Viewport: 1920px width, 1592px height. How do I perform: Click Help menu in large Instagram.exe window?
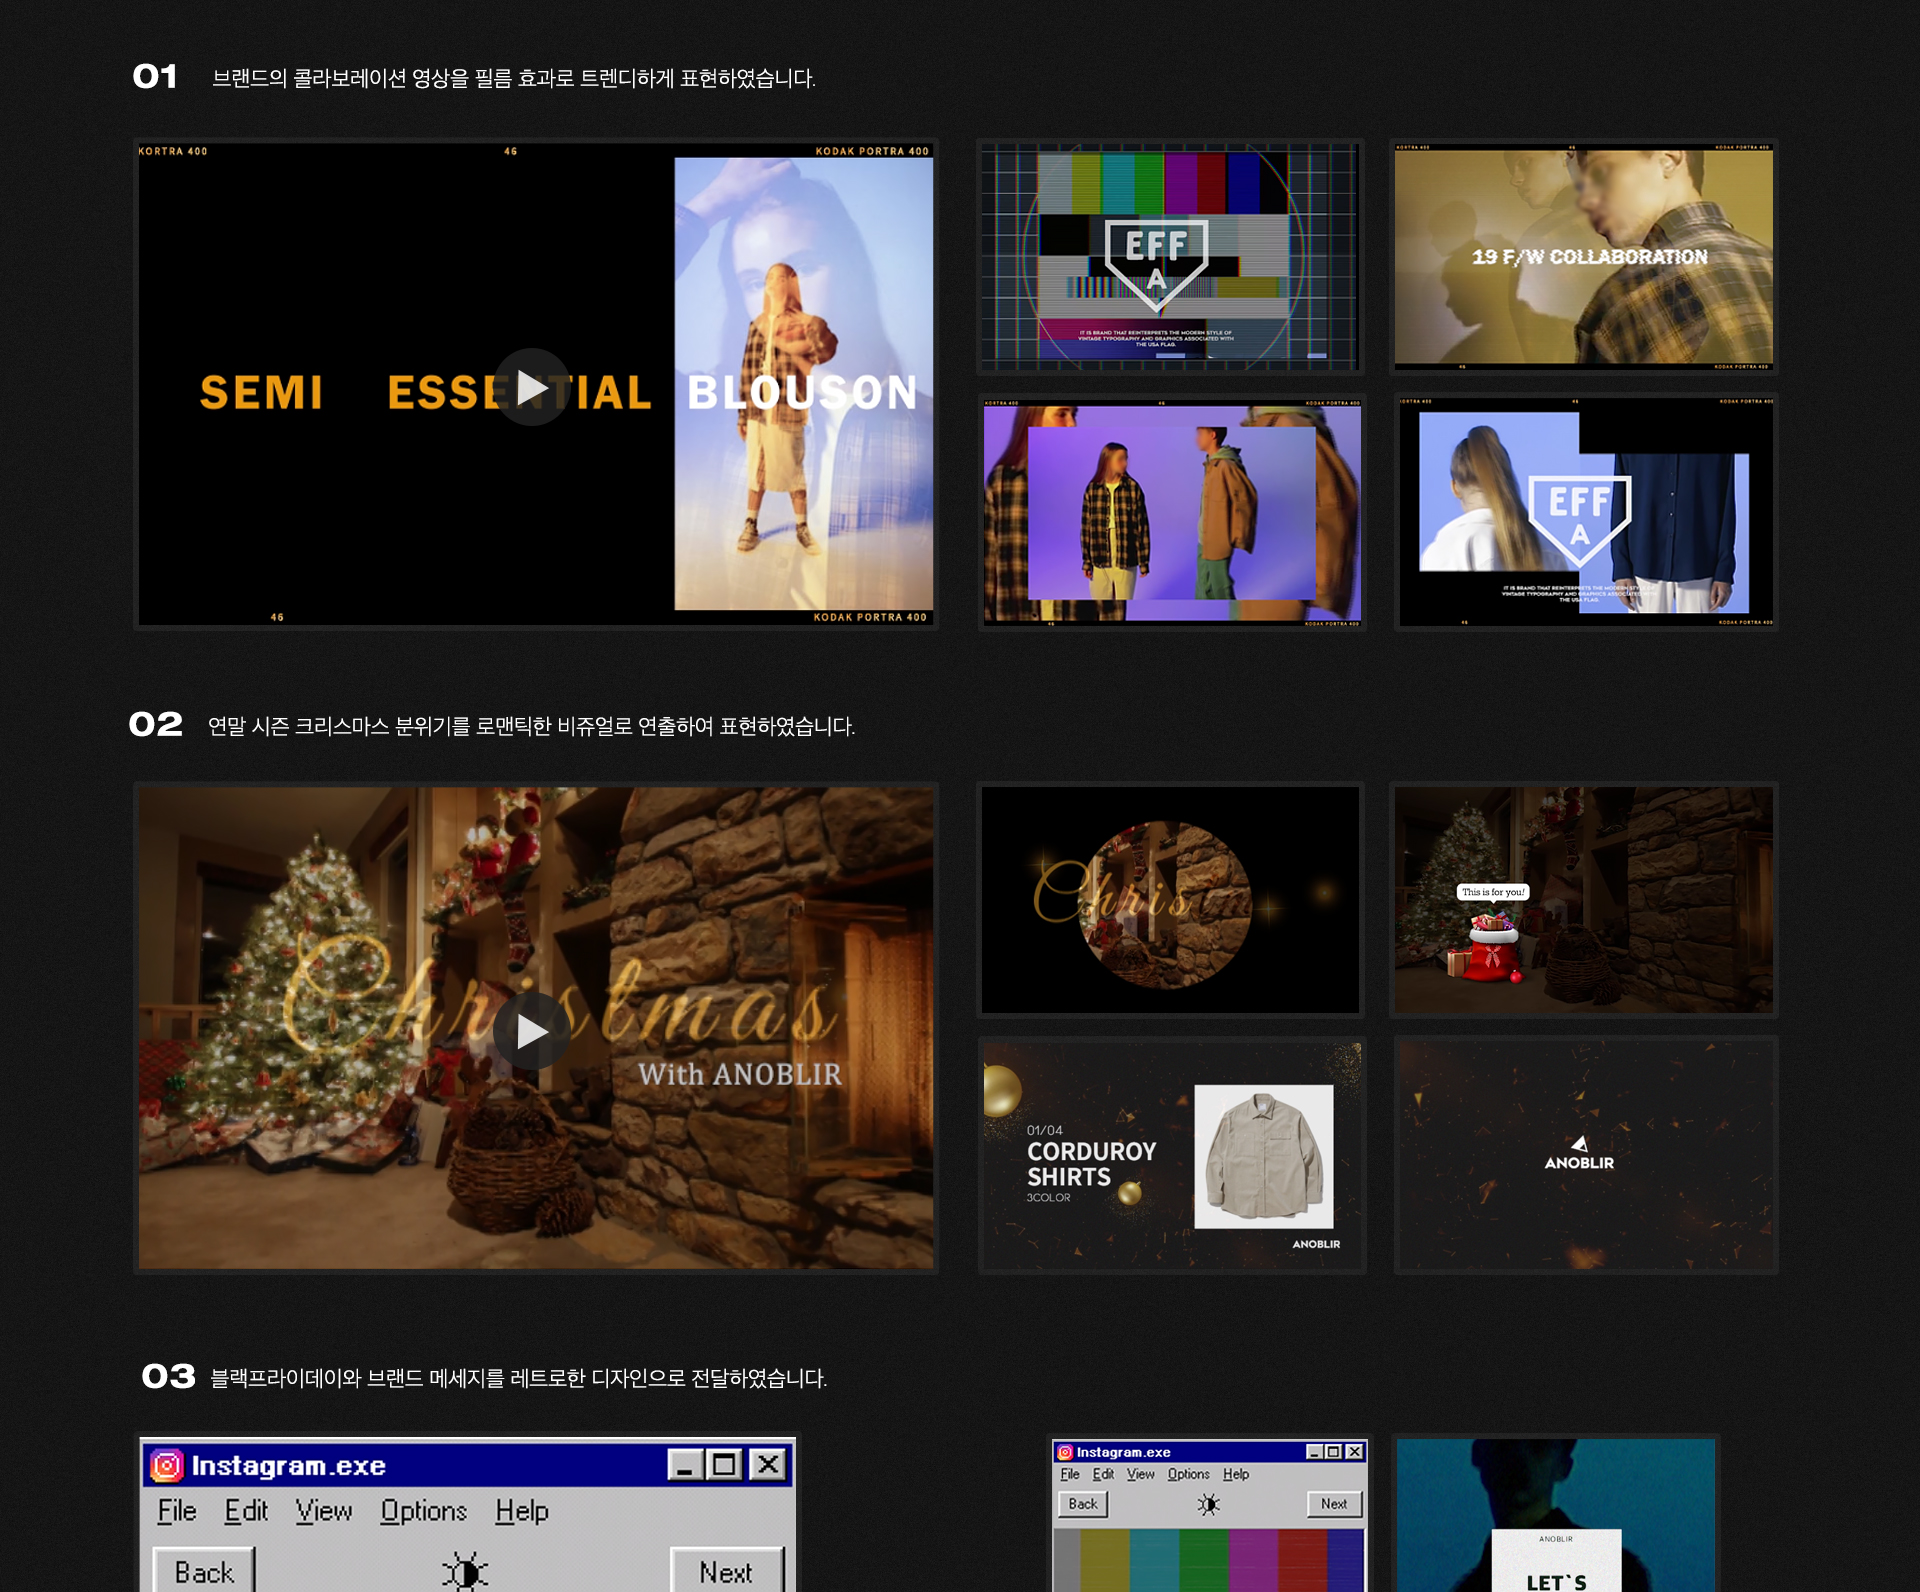(x=522, y=1511)
